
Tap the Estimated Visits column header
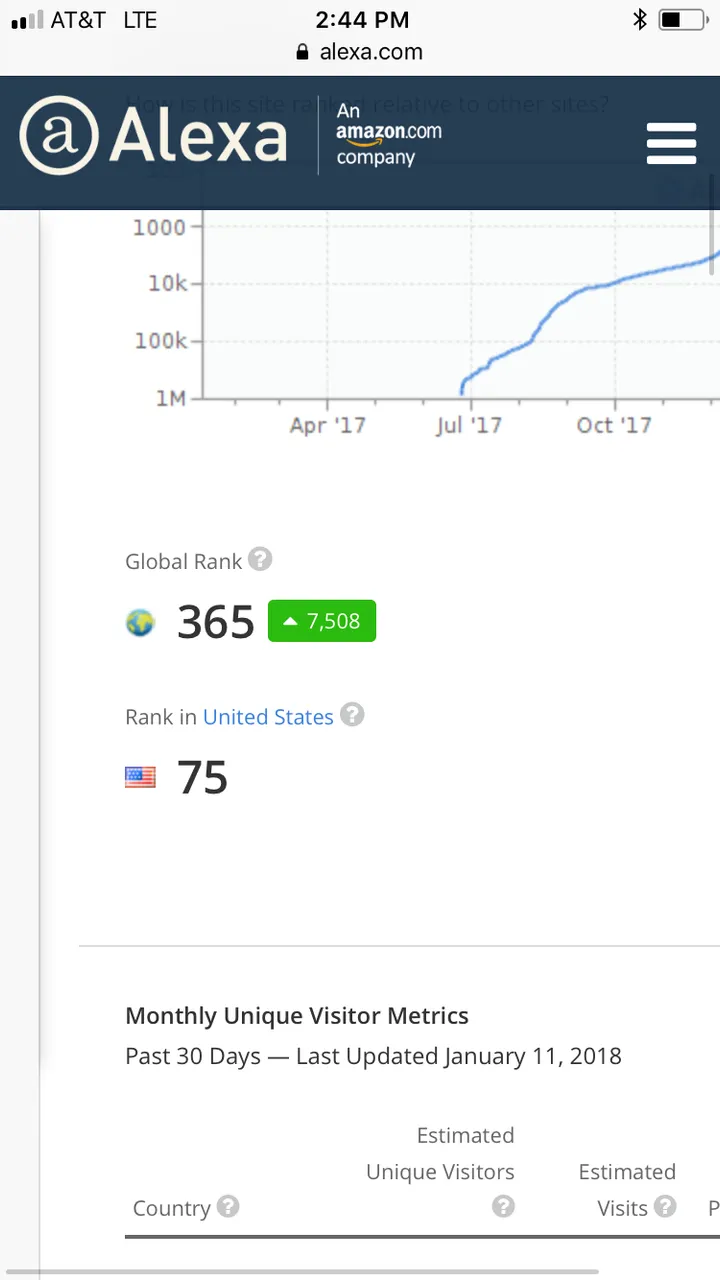627,1190
